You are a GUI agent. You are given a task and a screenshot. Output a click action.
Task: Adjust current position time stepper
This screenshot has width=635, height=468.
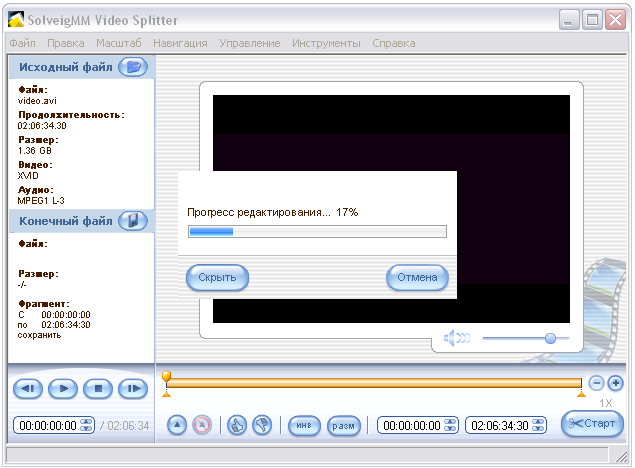tap(87, 425)
